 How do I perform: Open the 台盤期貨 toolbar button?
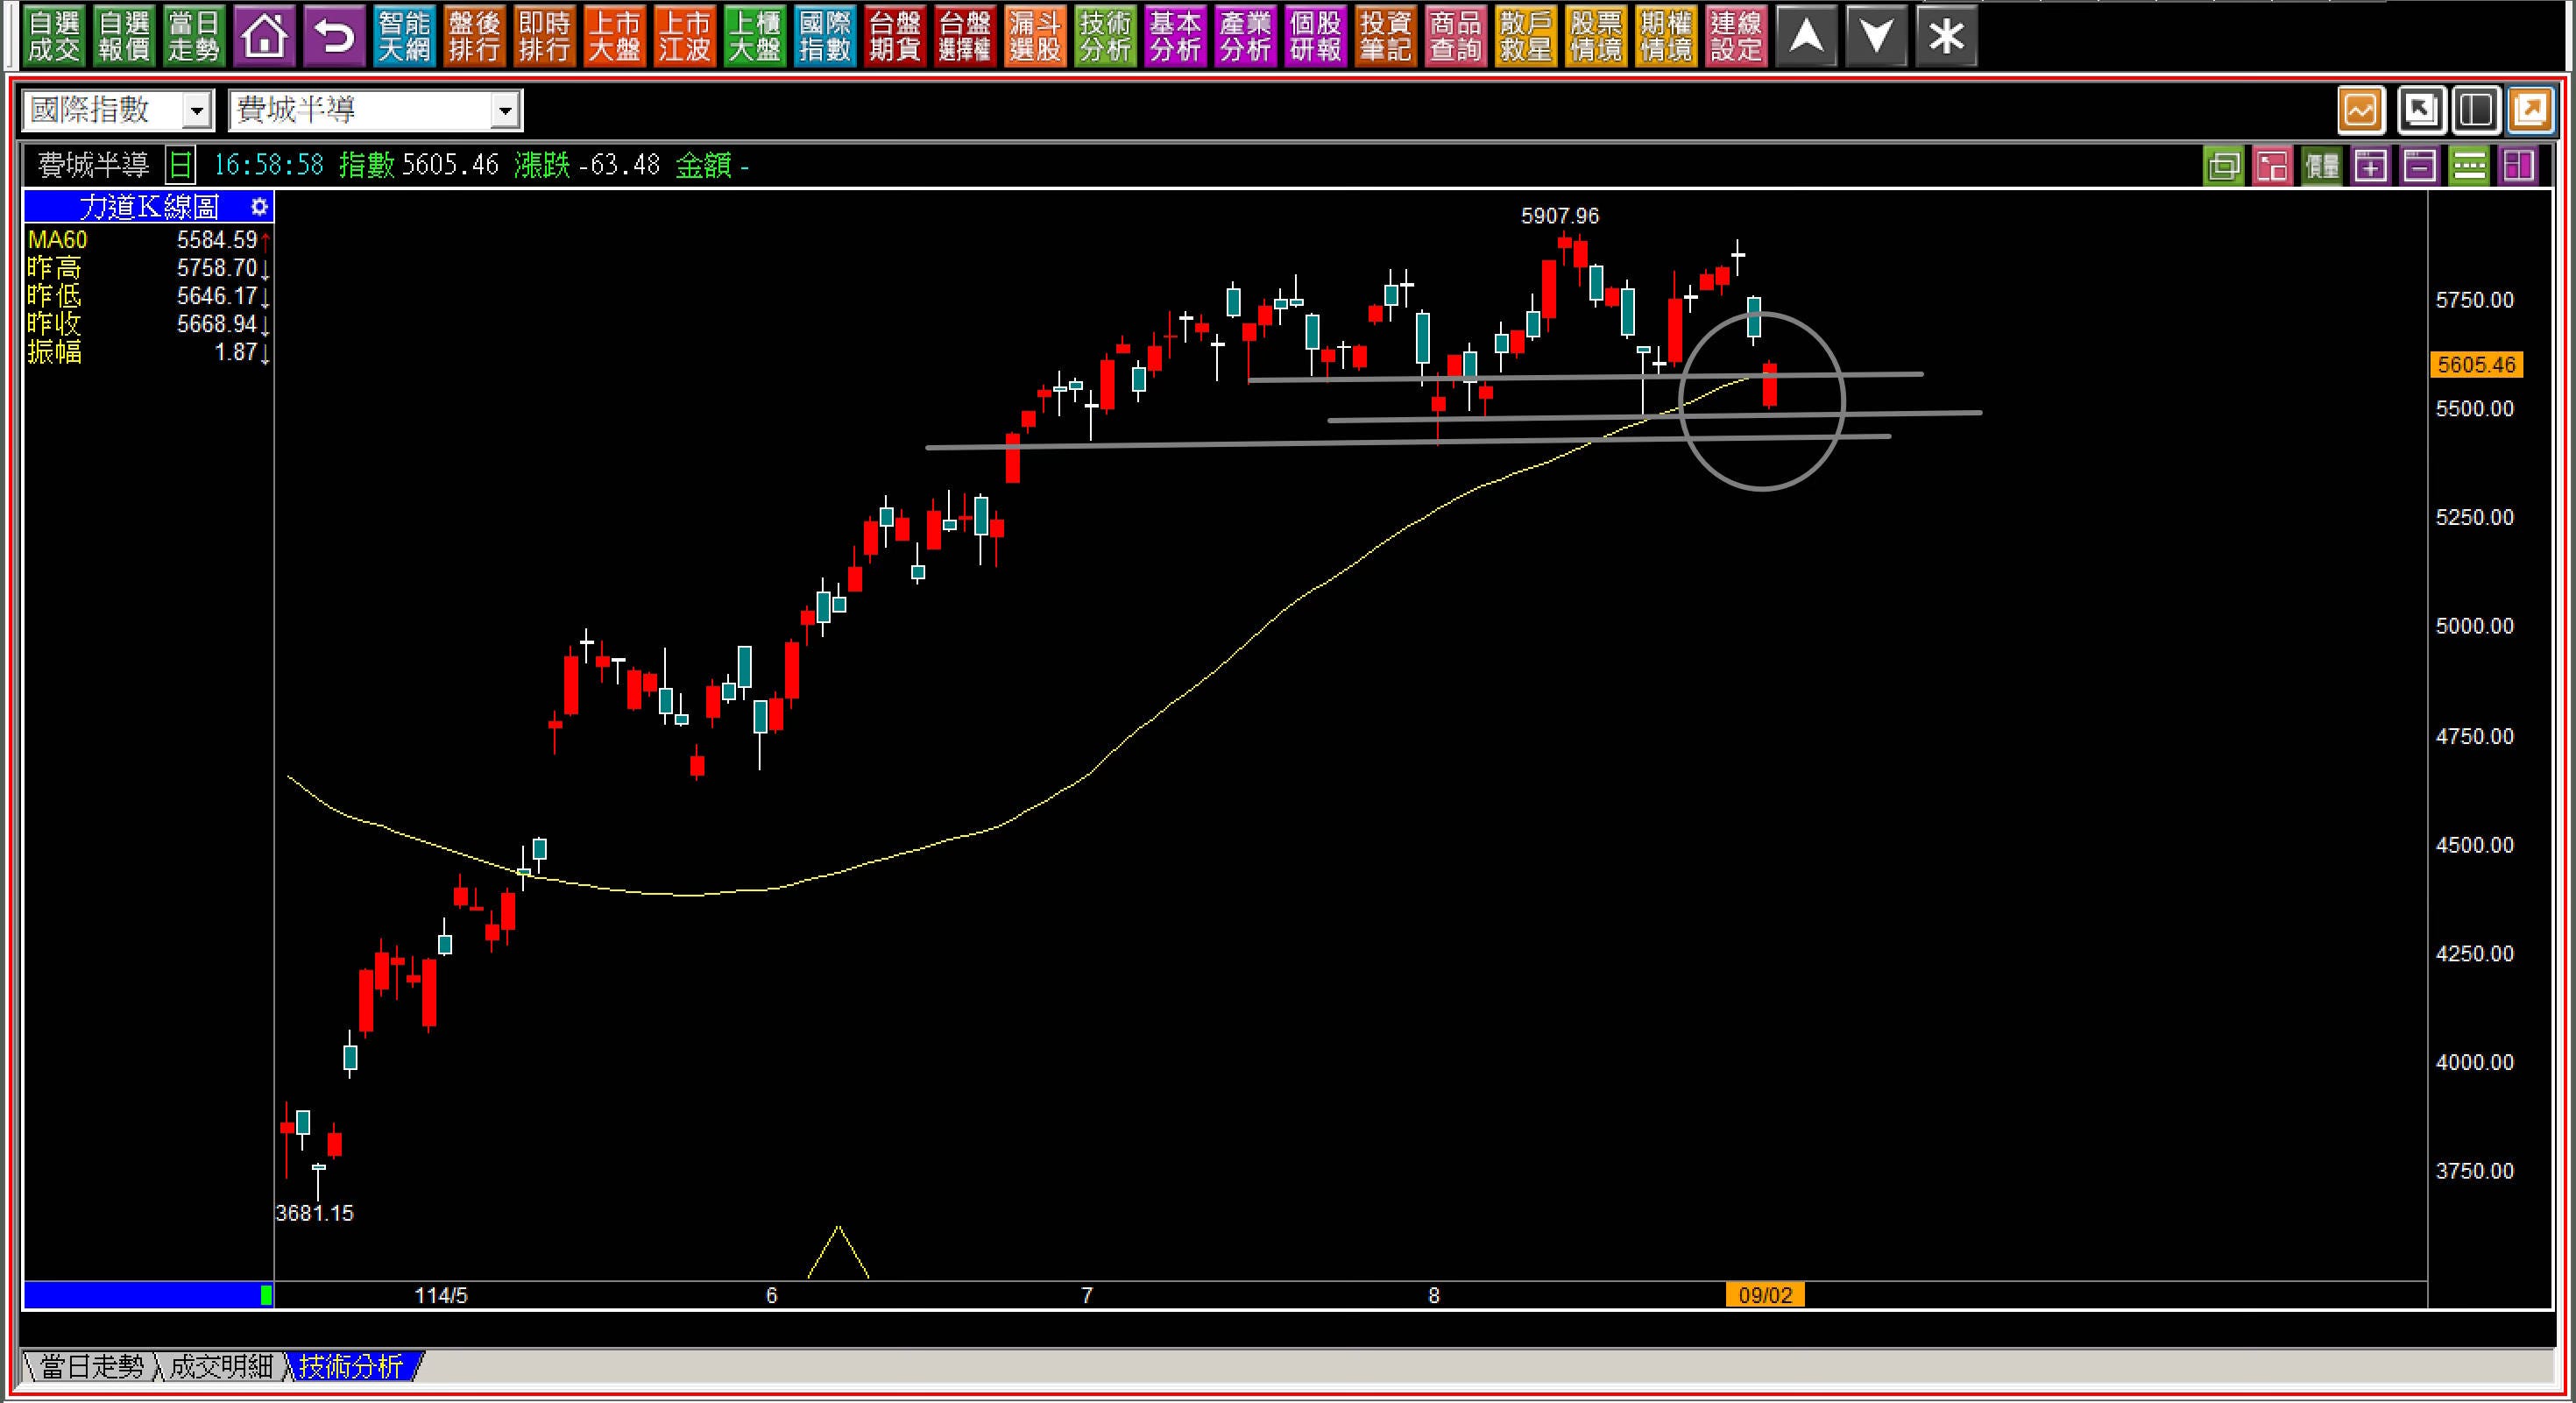click(x=894, y=37)
